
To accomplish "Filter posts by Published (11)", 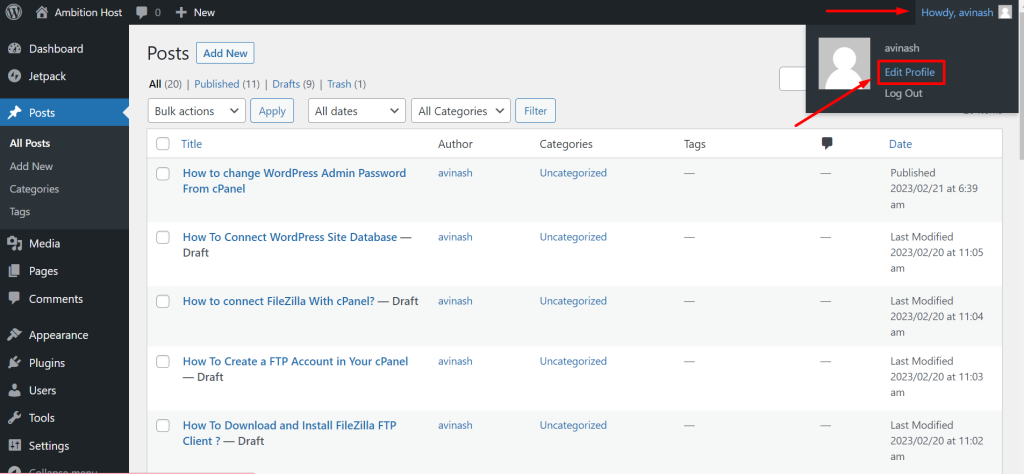I will point(227,84).
